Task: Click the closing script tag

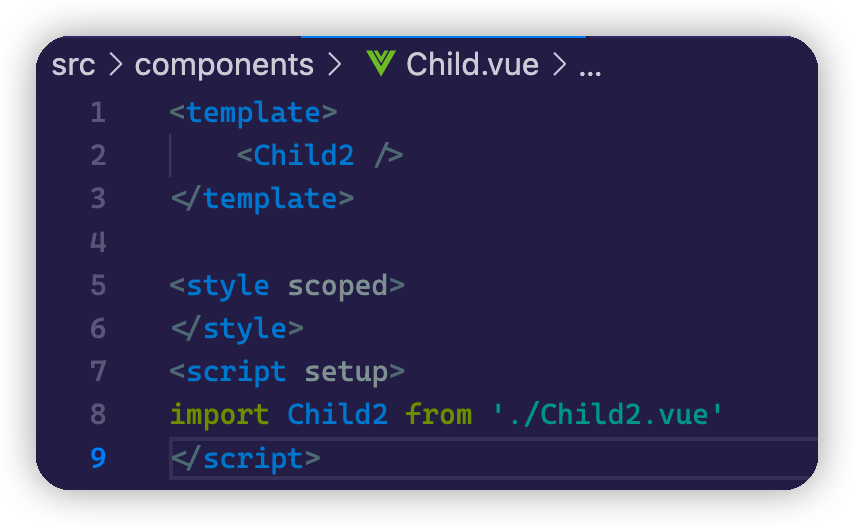Action: pos(245,458)
